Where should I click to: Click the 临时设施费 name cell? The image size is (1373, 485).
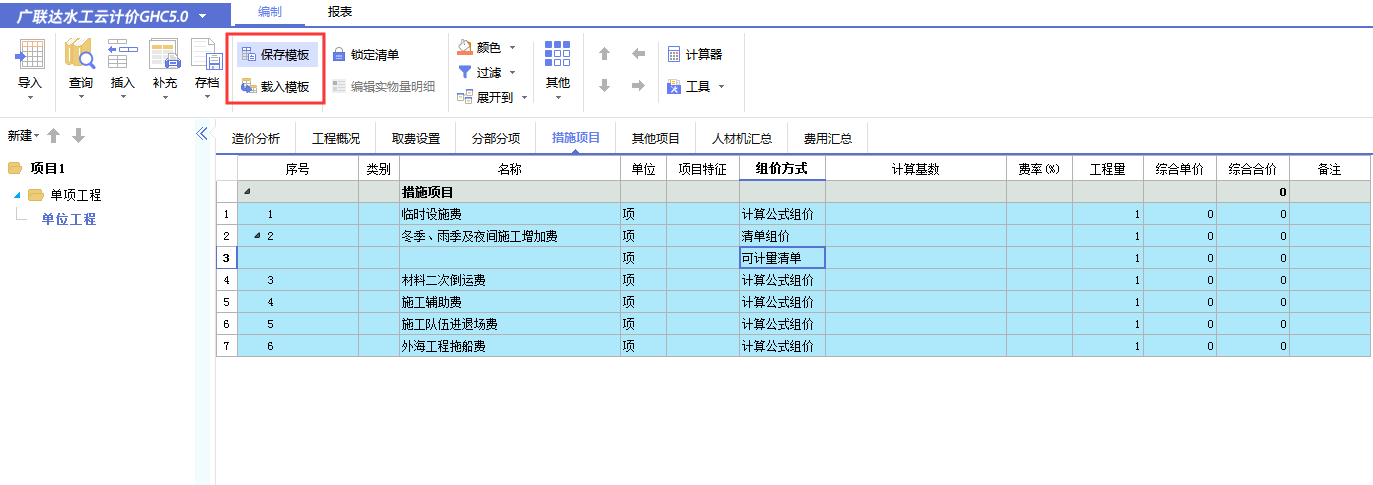click(x=510, y=214)
